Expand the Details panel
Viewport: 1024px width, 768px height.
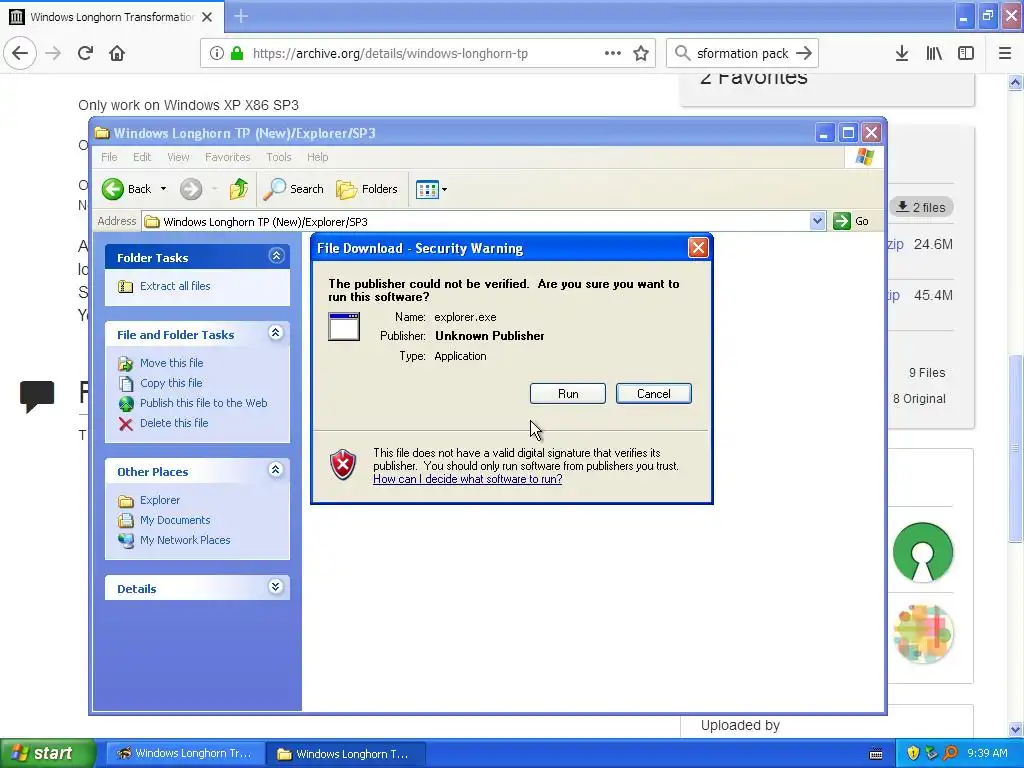point(276,586)
